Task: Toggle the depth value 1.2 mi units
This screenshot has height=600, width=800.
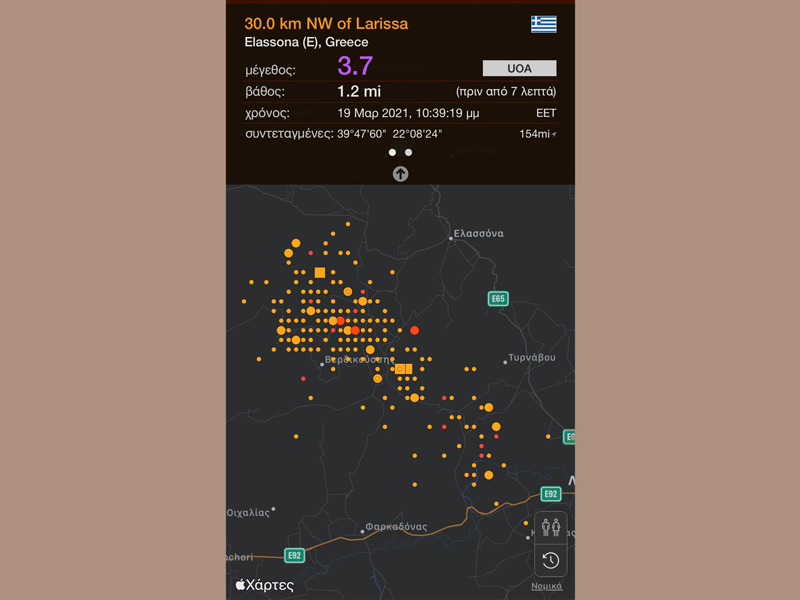Action: click(x=359, y=91)
